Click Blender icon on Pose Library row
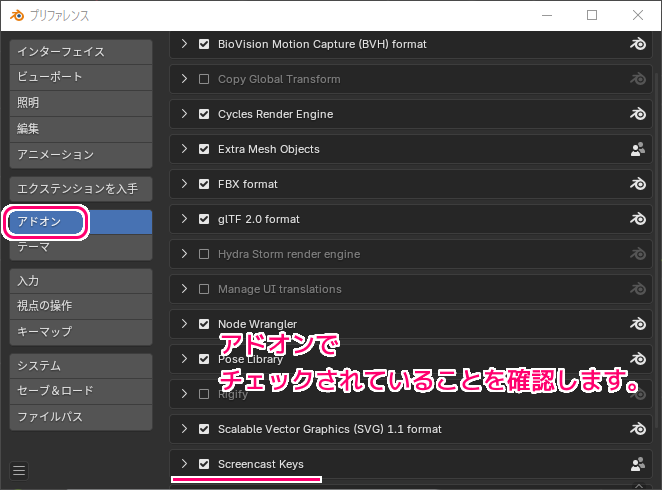This screenshot has height=490, width=662. click(638, 359)
